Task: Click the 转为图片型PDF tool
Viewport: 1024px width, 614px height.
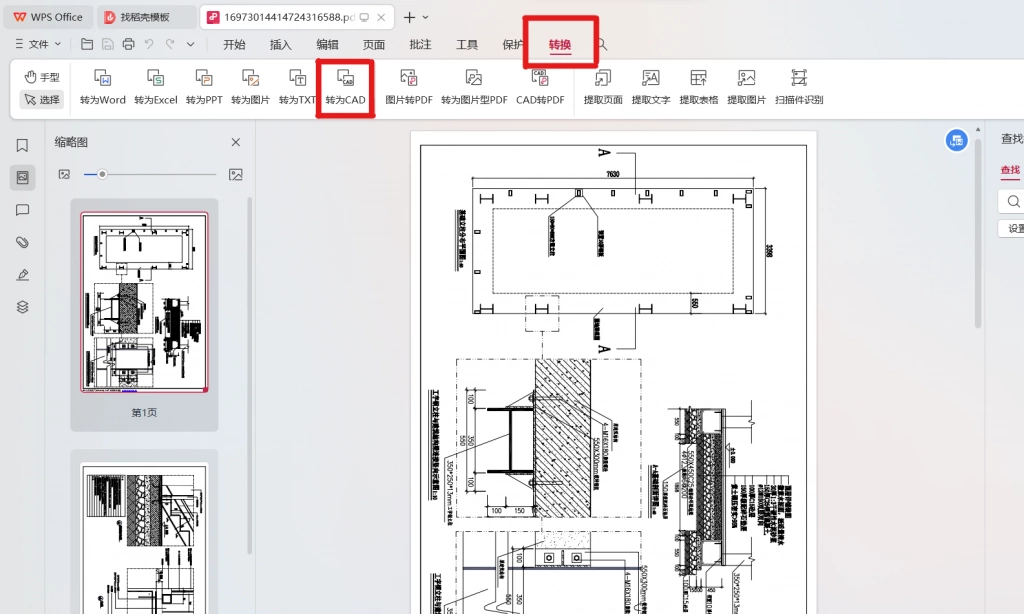Action: [474, 86]
